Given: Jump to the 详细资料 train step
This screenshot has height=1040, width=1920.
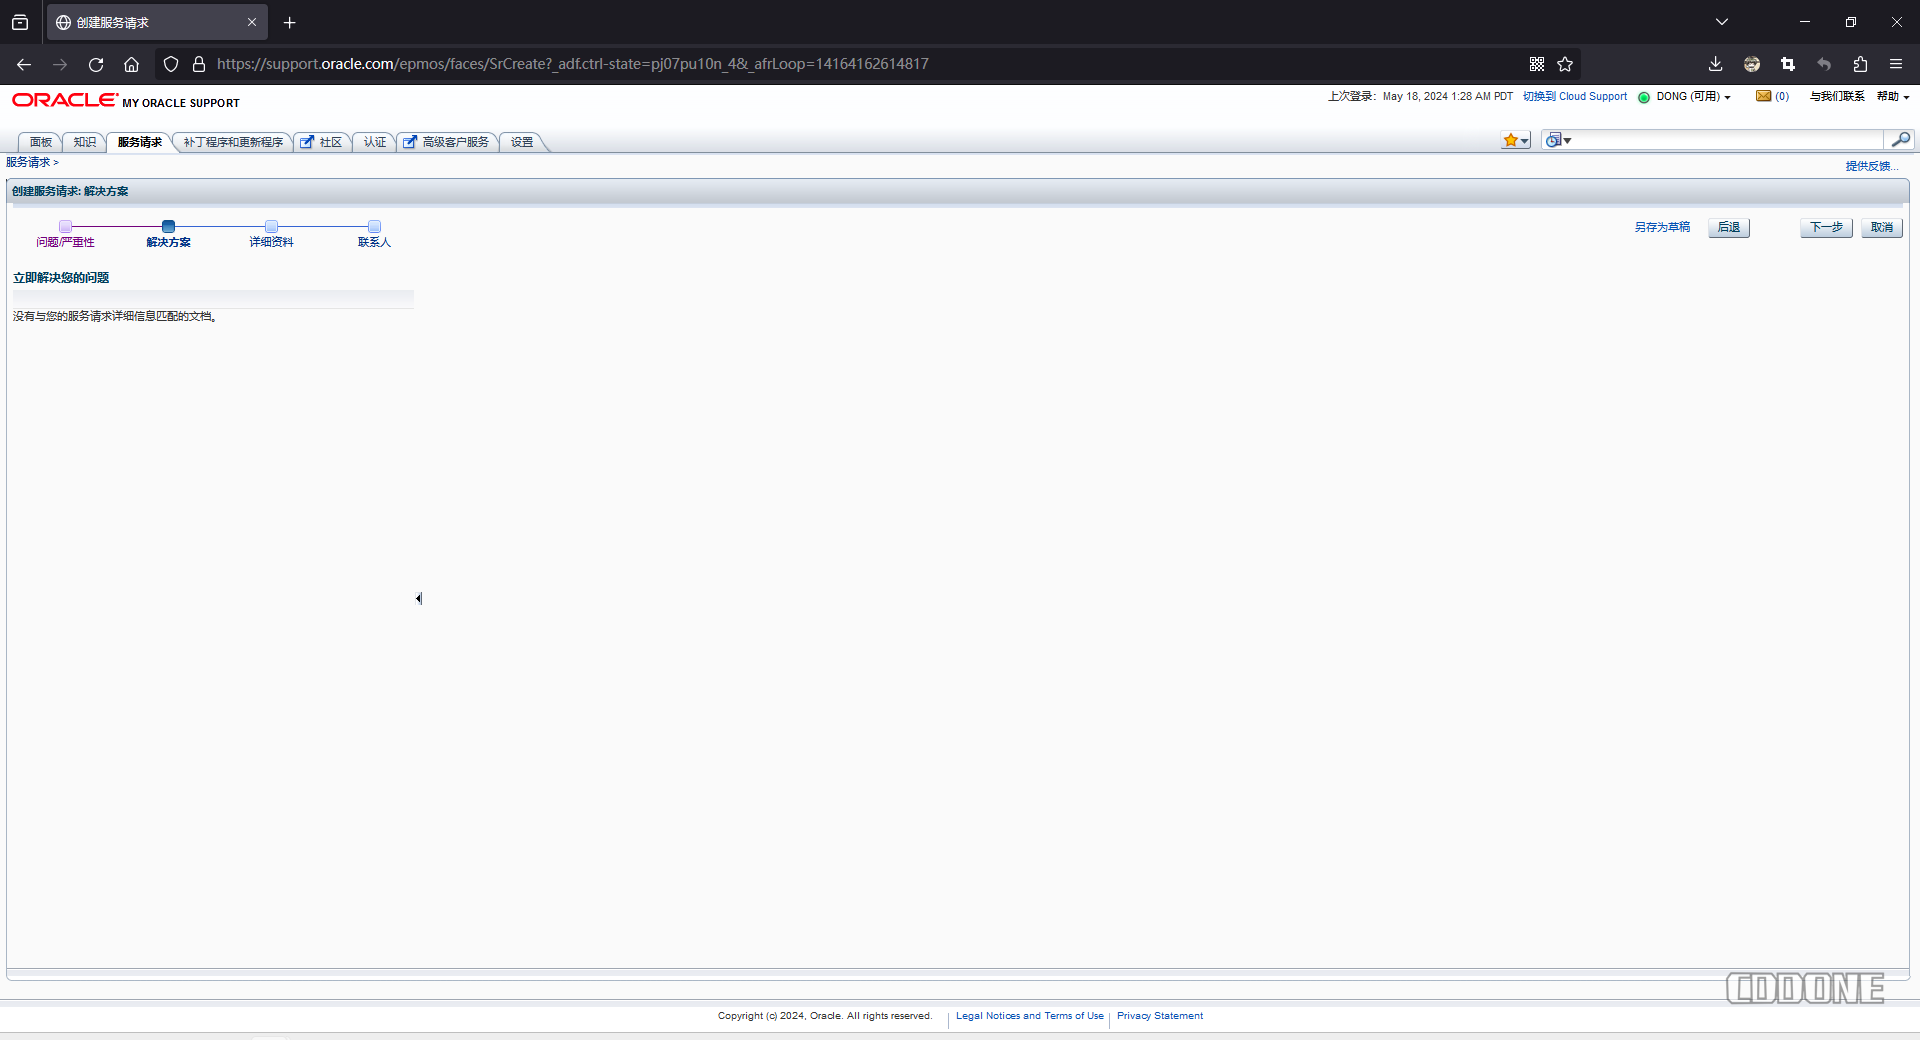Looking at the screenshot, I should coord(271,235).
